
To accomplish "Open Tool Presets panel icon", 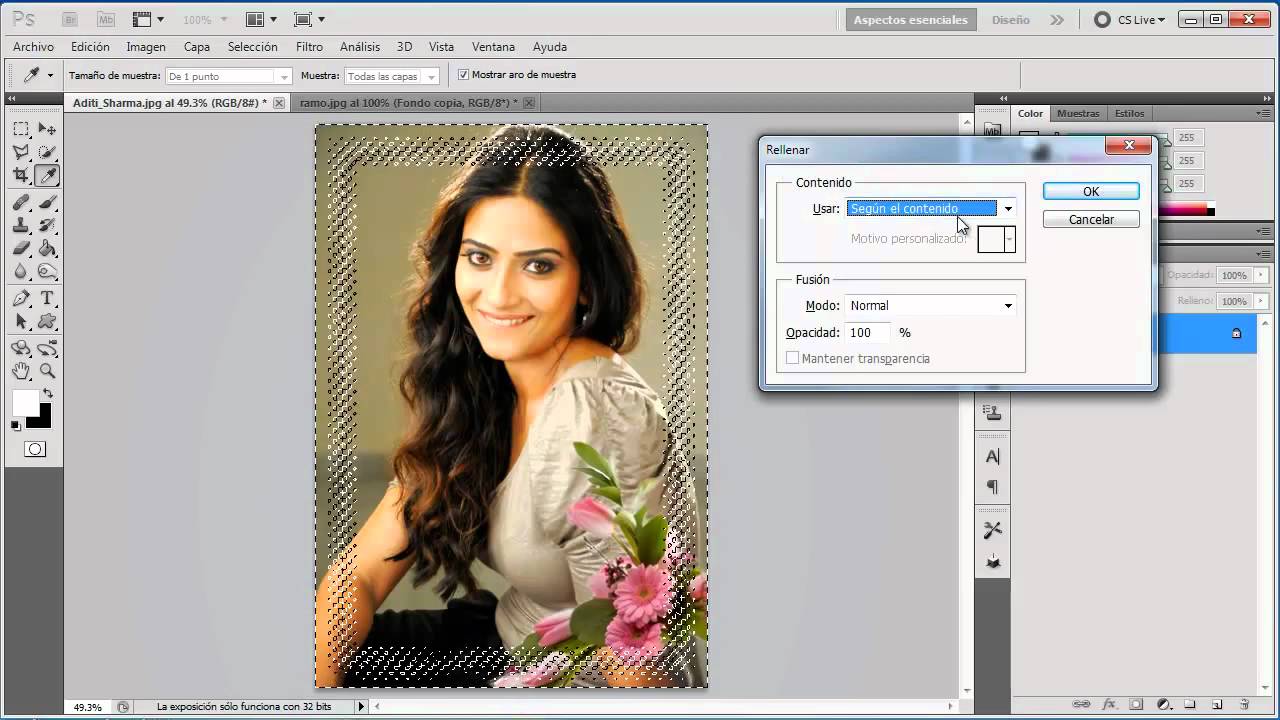I will [x=993, y=530].
